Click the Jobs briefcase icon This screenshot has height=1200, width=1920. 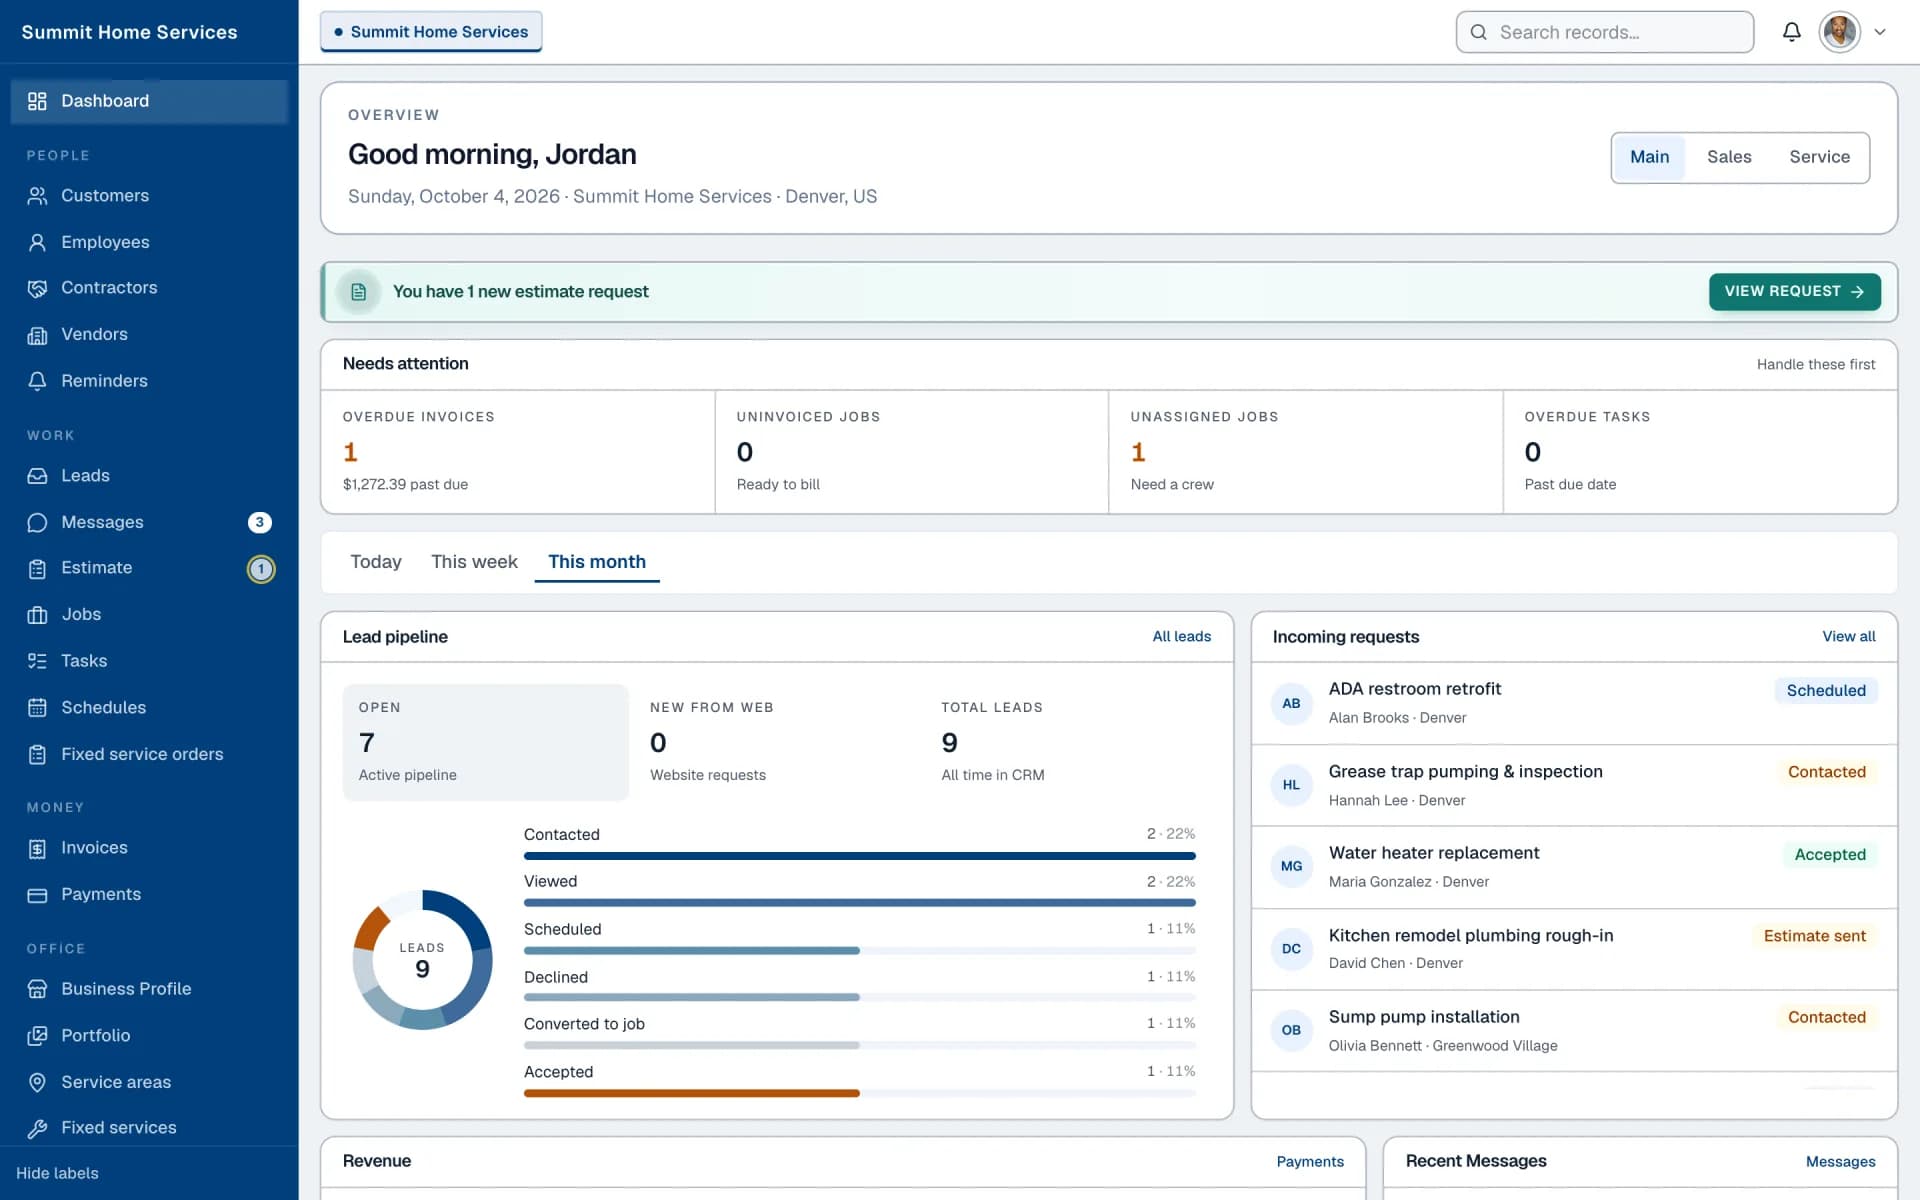click(x=37, y=615)
